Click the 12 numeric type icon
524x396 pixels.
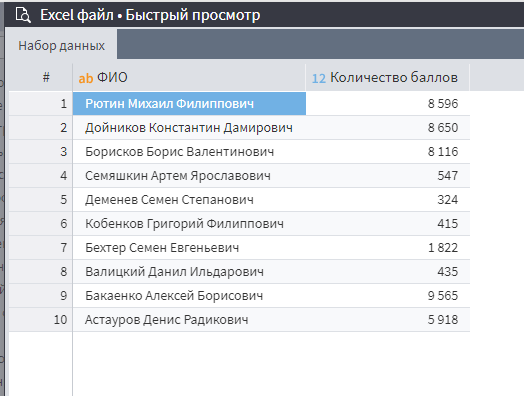pyautogui.click(x=318, y=79)
